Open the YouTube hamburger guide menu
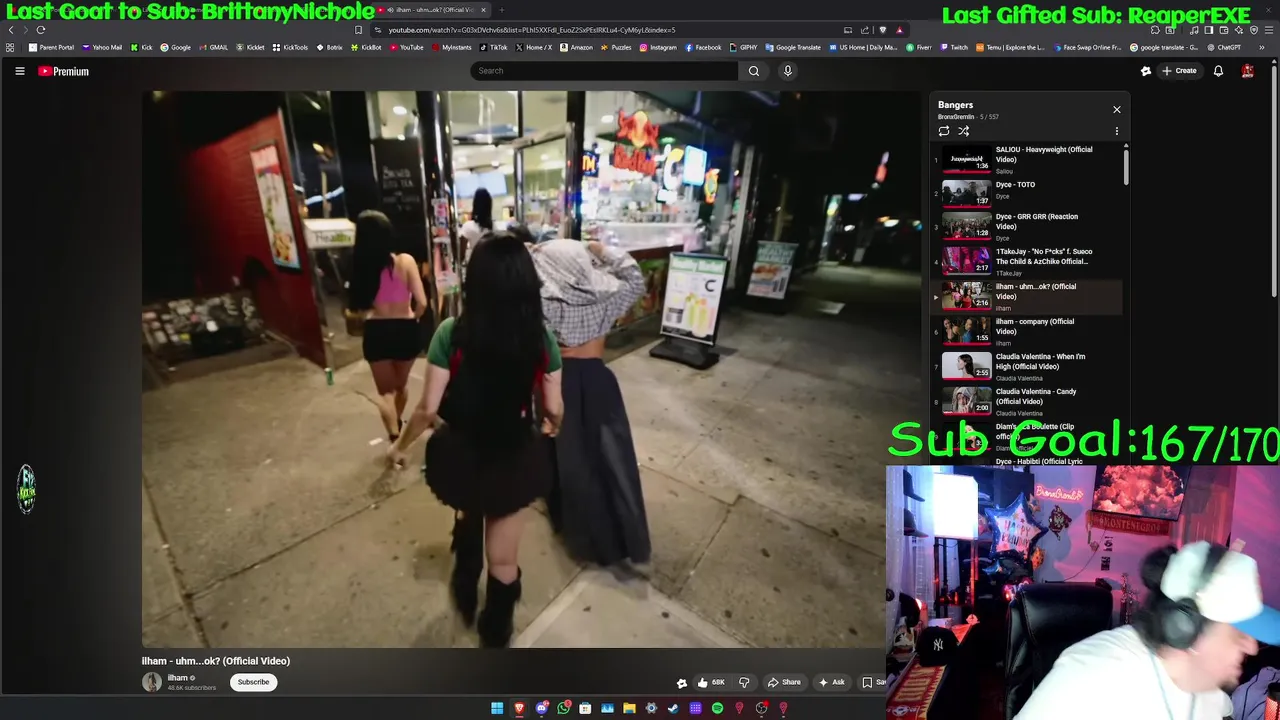Viewport: 1280px width, 720px height. 19,71
